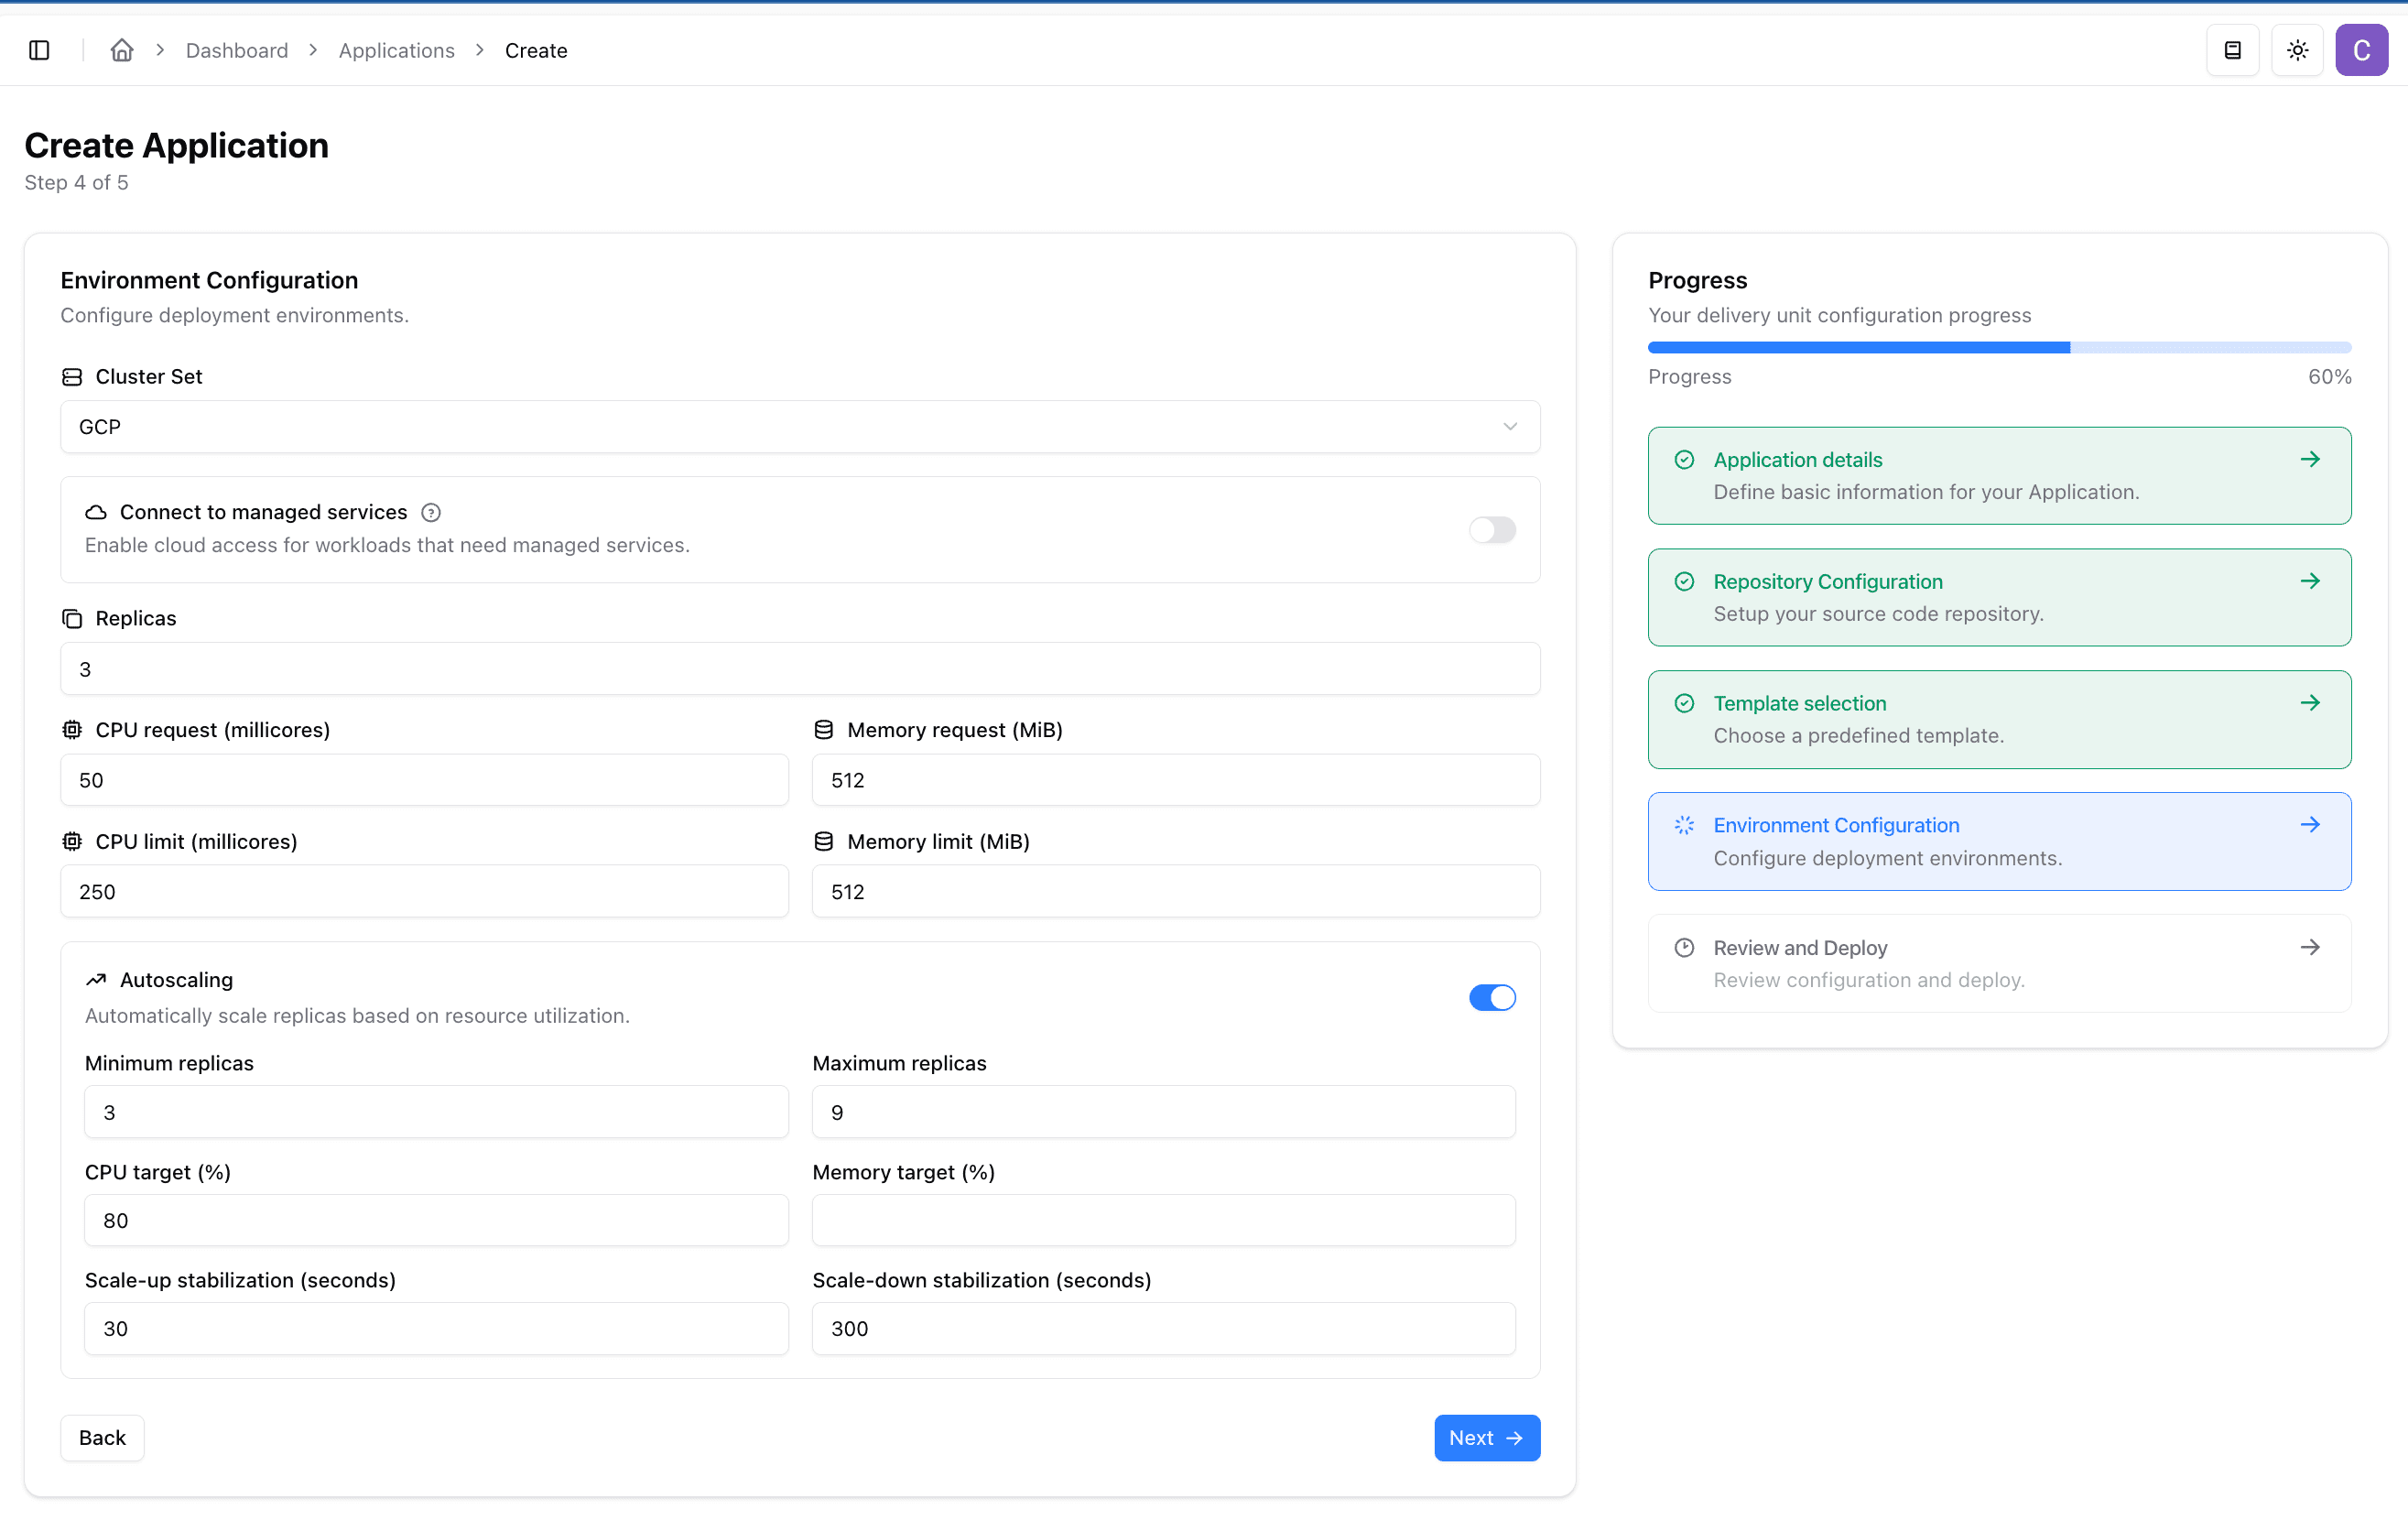Click the Memory limit database icon
Image resolution: width=2408 pixels, height=1520 pixels.
[824, 842]
